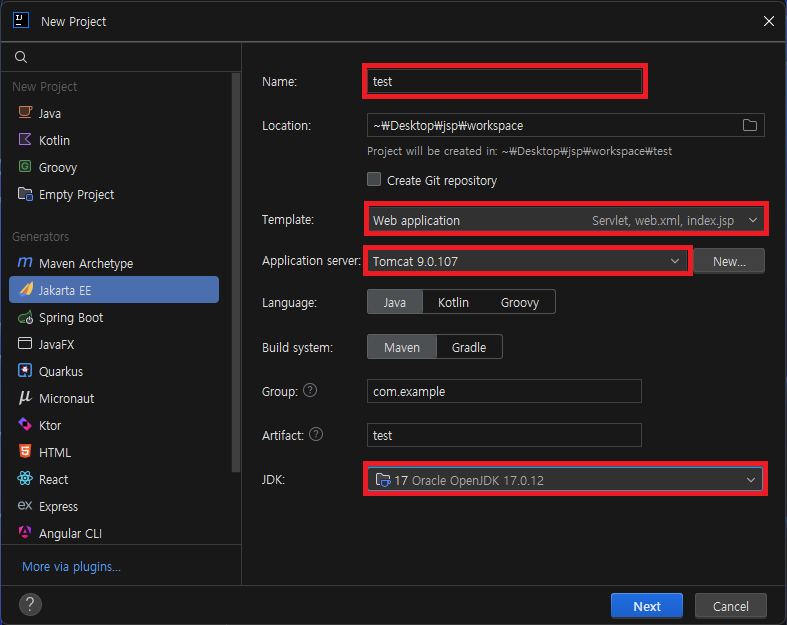Click the Group input field
Viewport: 787px width, 625px height.
click(x=504, y=391)
